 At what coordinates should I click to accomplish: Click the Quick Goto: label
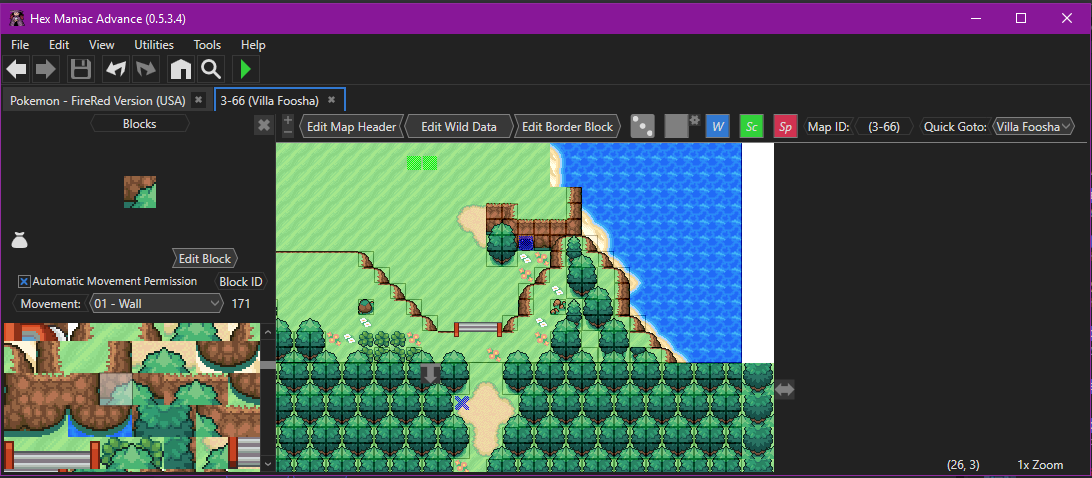pyautogui.click(x=955, y=127)
